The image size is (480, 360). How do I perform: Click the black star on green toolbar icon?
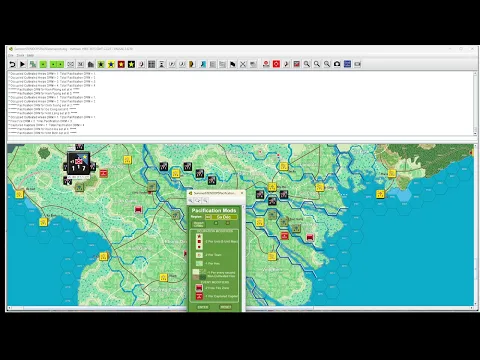click(101, 64)
